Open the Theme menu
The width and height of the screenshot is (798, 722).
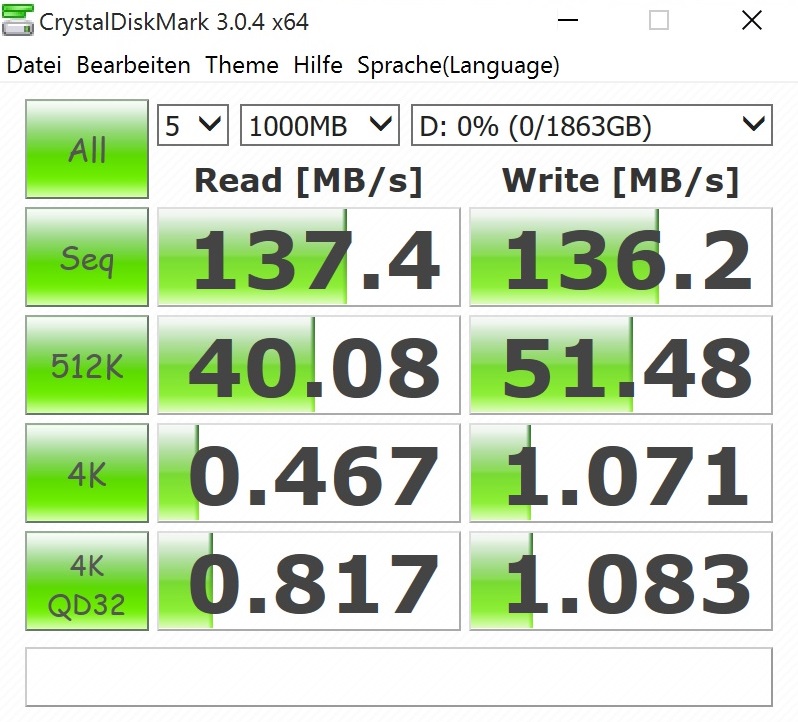click(242, 65)
